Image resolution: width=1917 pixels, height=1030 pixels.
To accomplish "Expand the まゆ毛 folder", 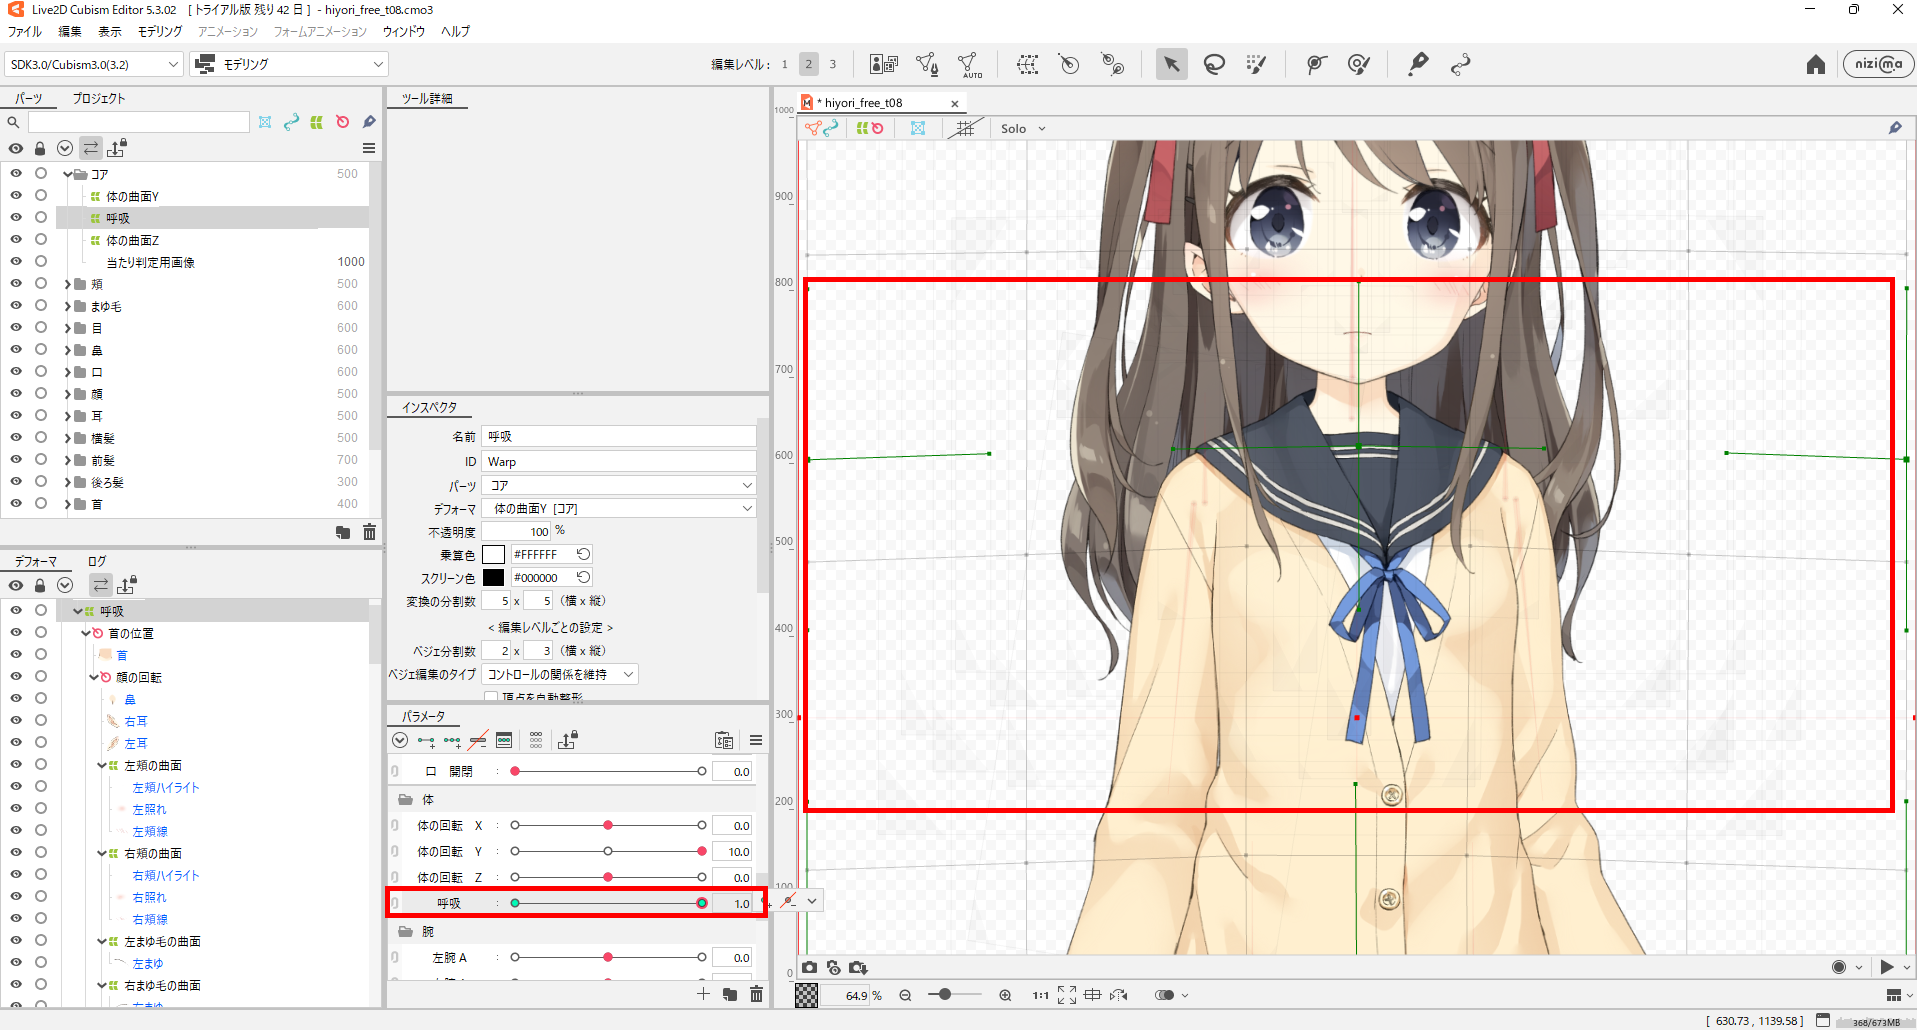I will click(68, 306).
